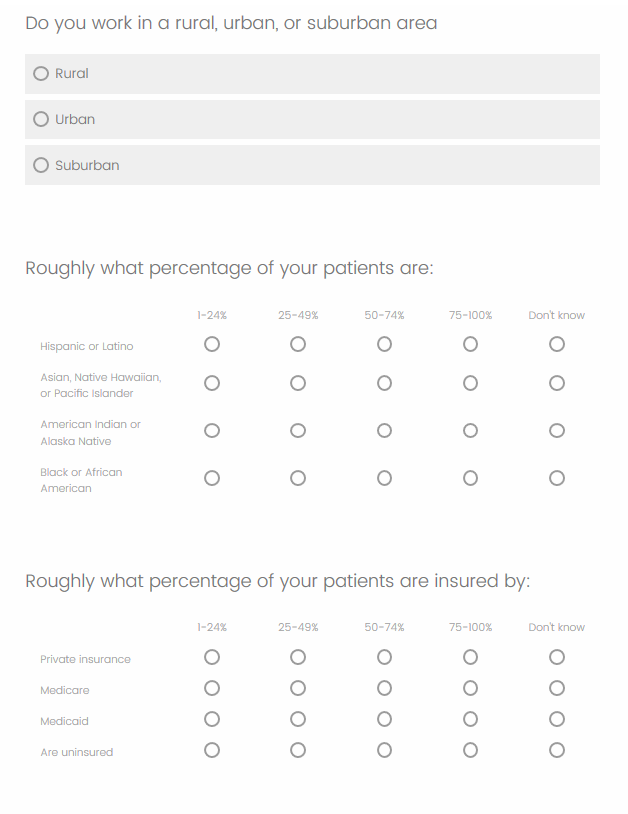Select 75-100% for Medicaid
628x814 pixels.
tap(470, 719)
